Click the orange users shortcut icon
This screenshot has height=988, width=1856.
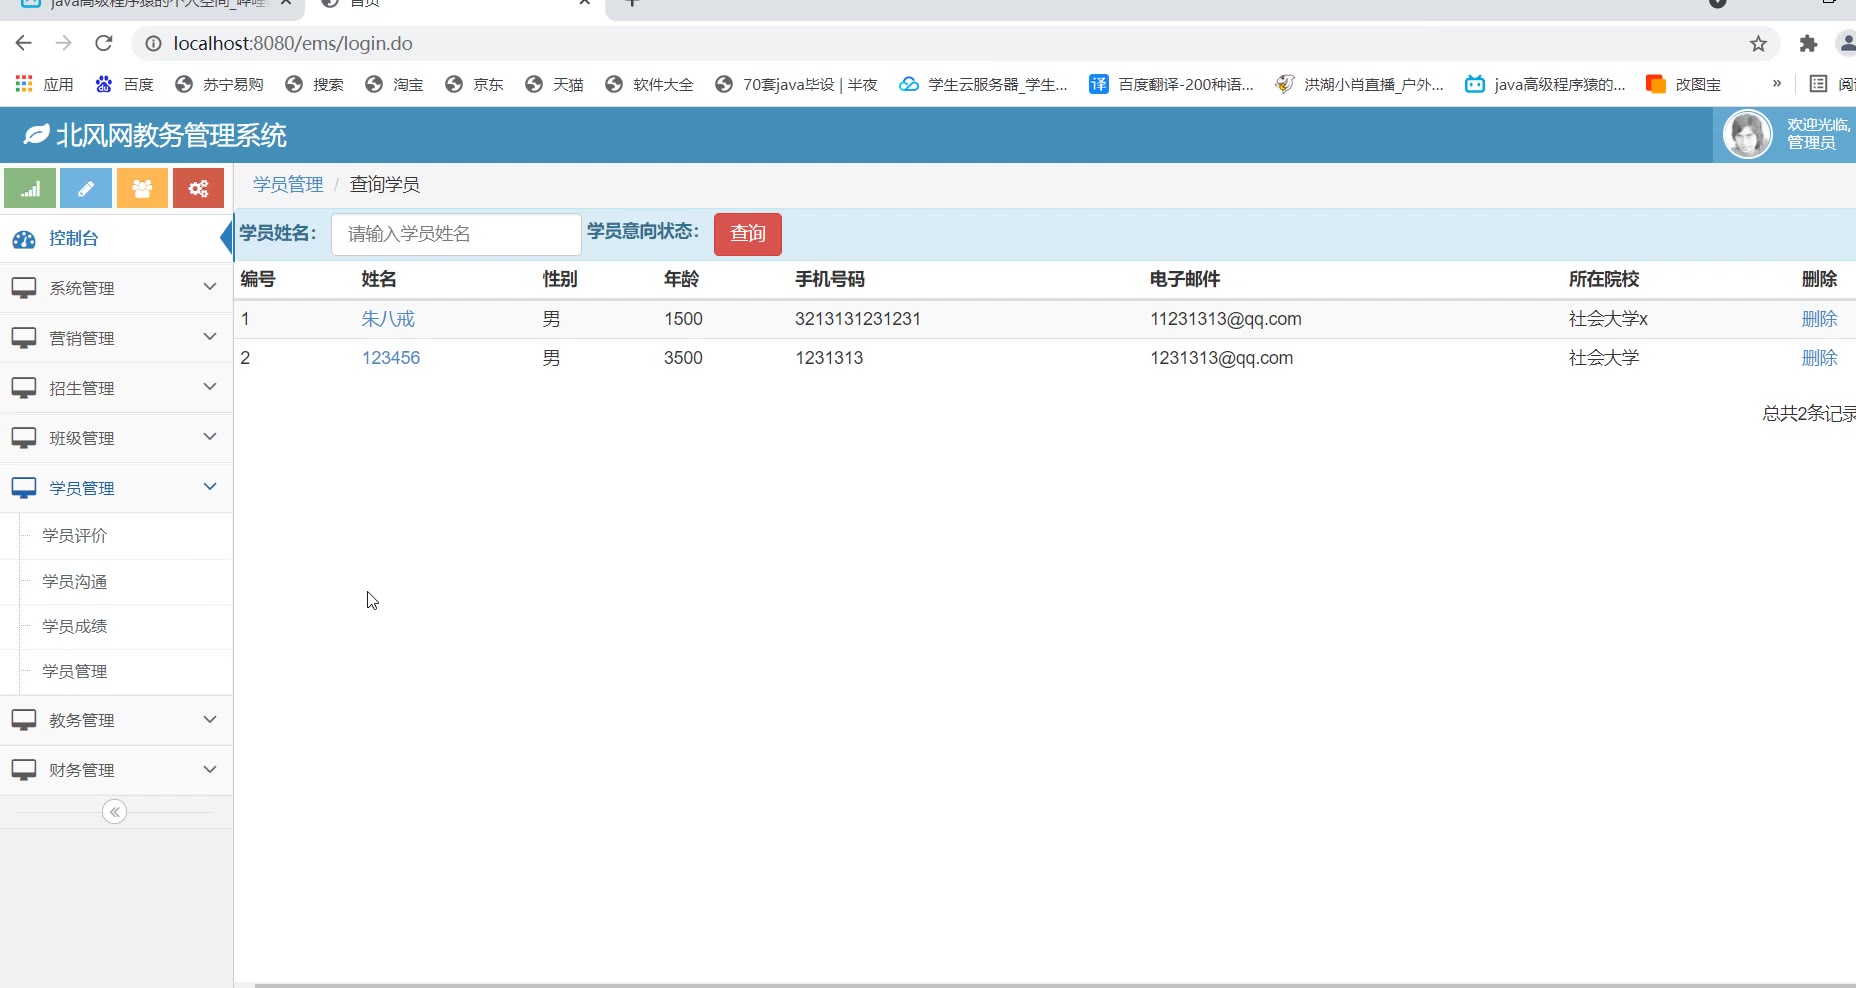(x=142, y=188)
